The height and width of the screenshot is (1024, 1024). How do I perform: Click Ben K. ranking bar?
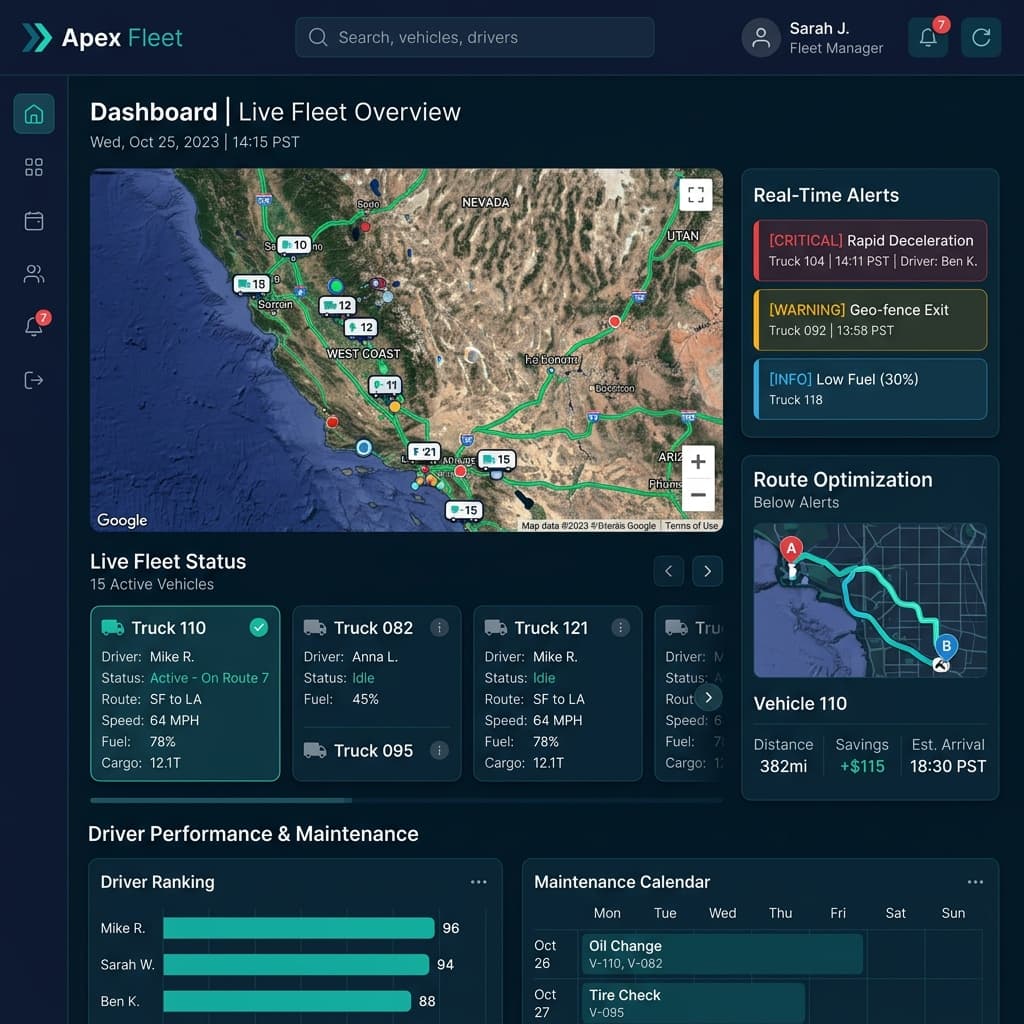tap(287, 1001)
